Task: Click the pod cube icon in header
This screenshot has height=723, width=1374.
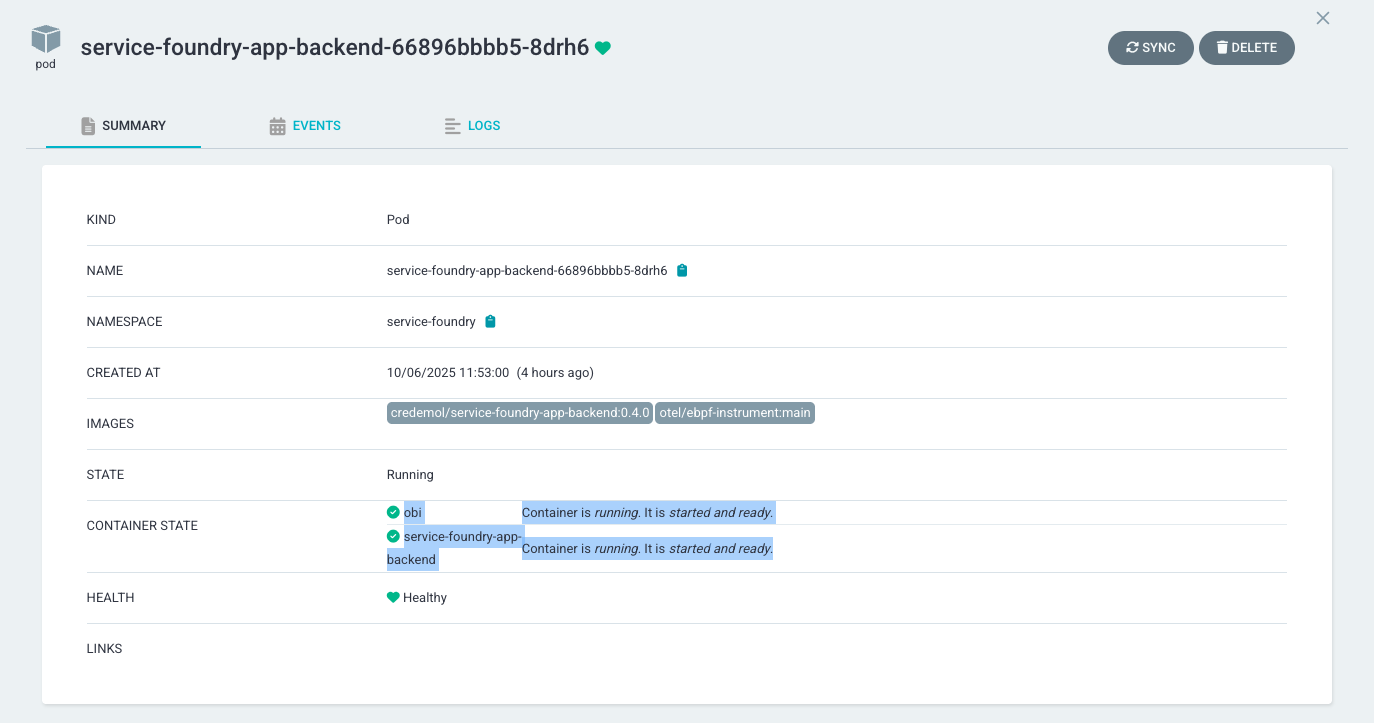Action: pos(45,40)
